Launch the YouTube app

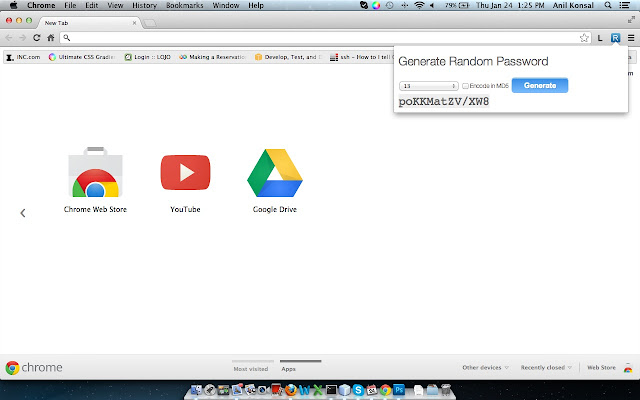[x=185, y=180]
